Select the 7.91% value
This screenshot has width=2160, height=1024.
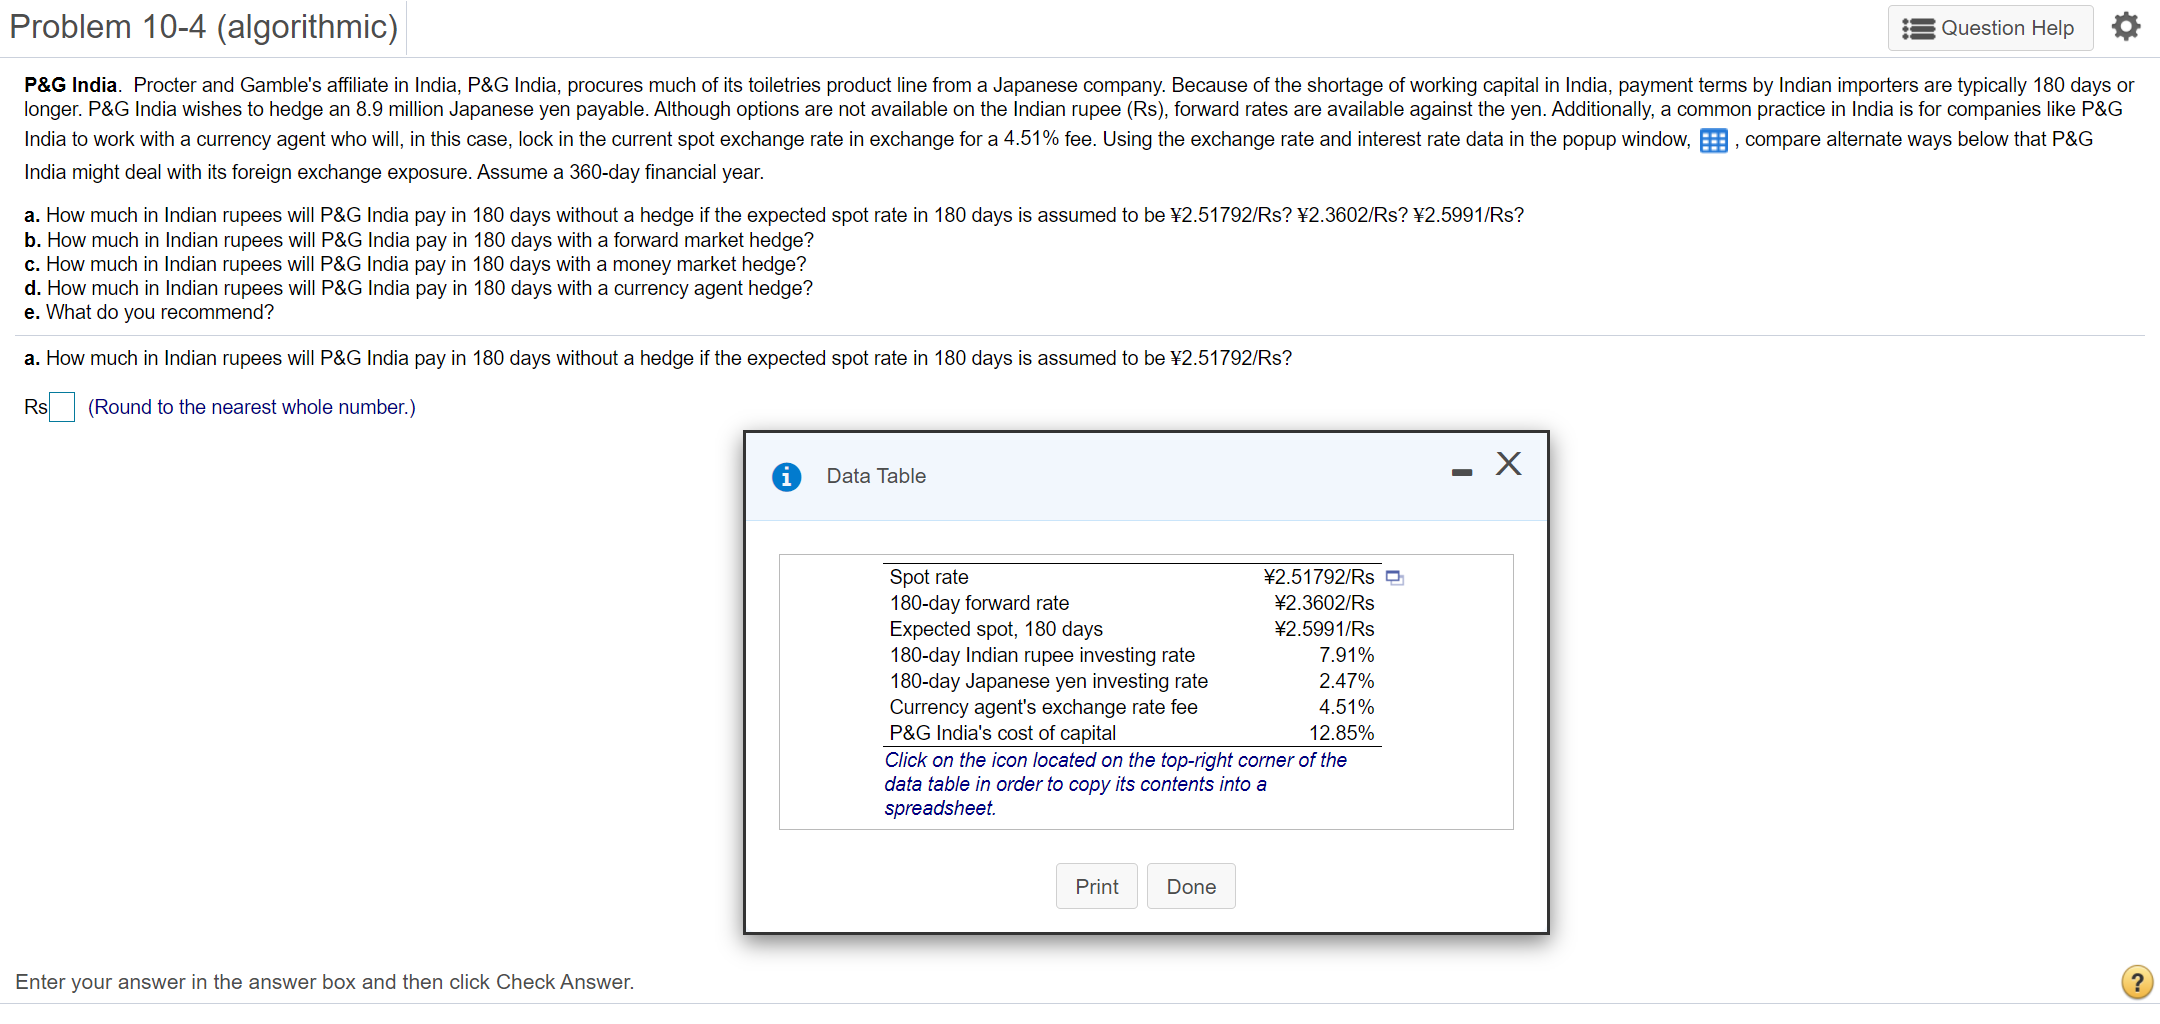click(x=1346, y=655)
